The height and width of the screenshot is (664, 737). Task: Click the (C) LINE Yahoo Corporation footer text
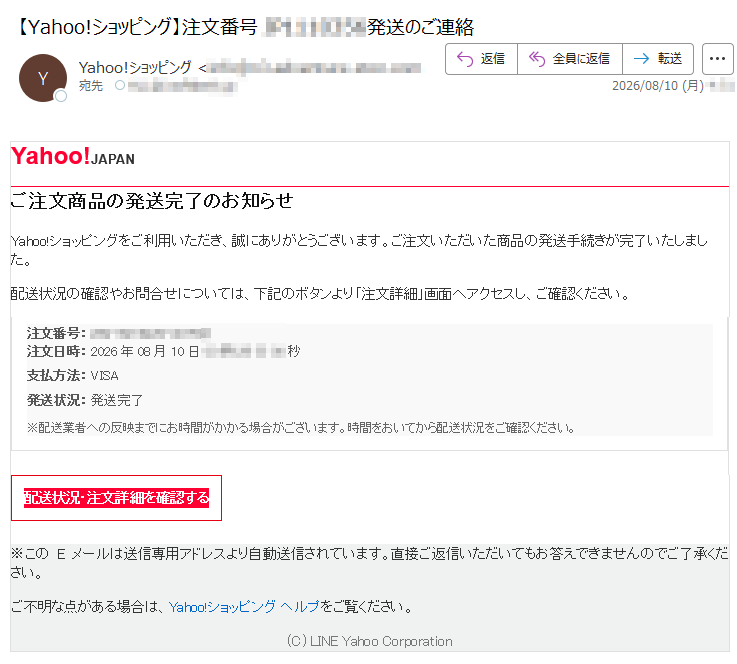(369, 641)
